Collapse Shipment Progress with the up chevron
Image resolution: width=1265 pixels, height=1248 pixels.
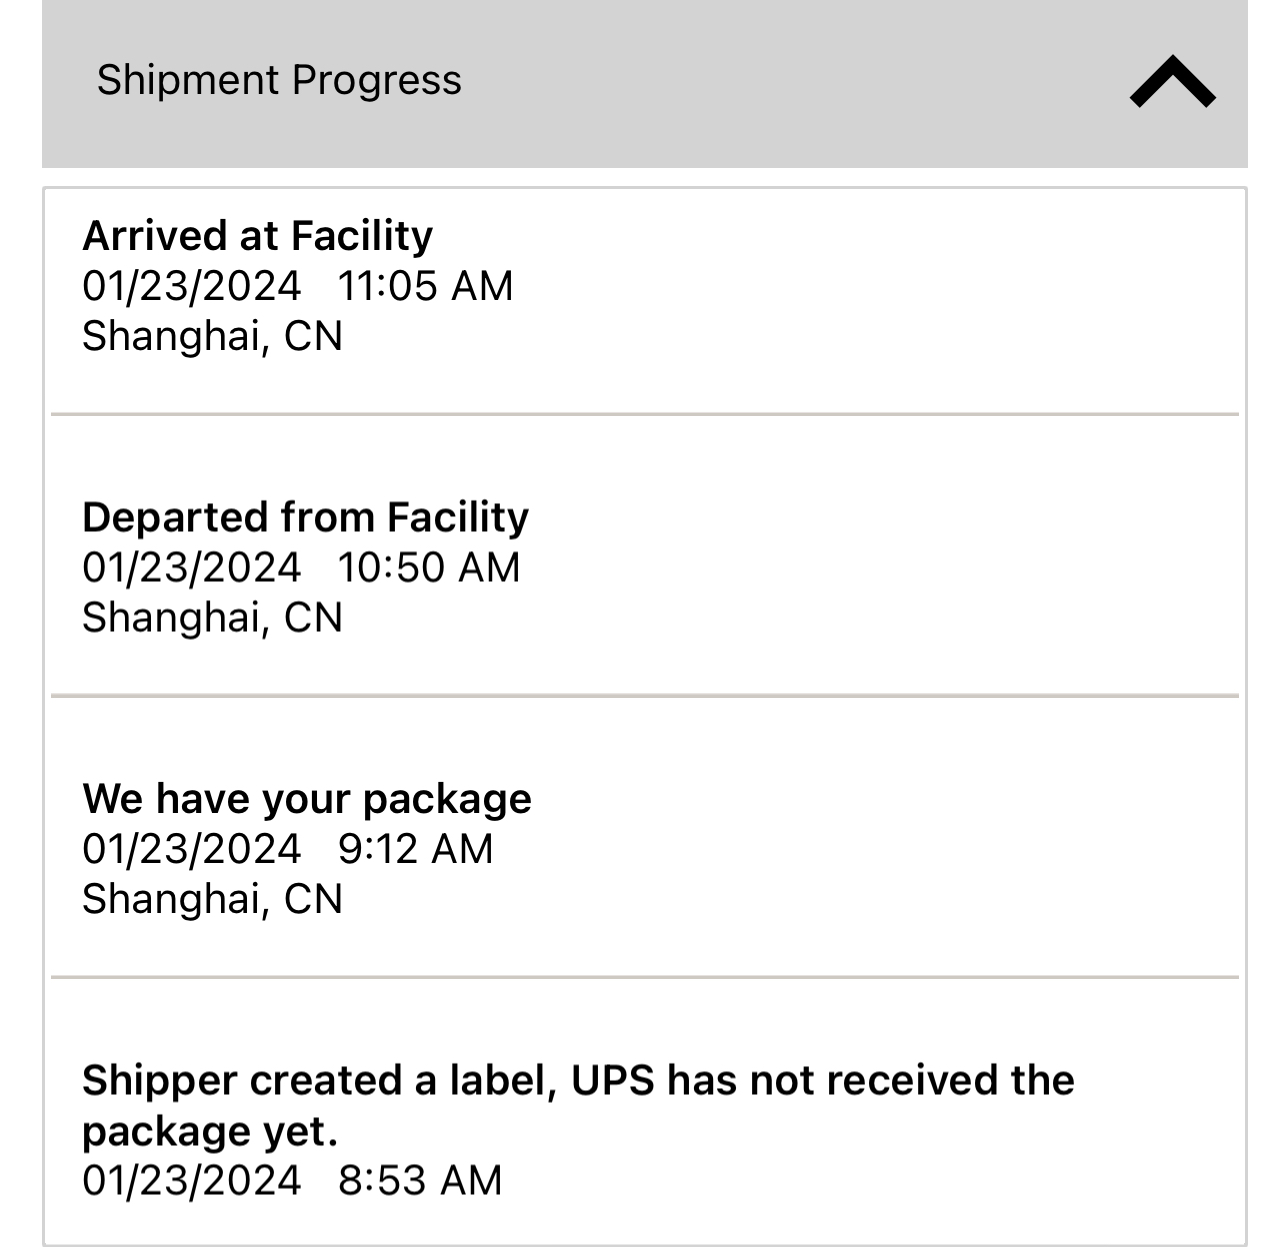(x=1172, y=82)
